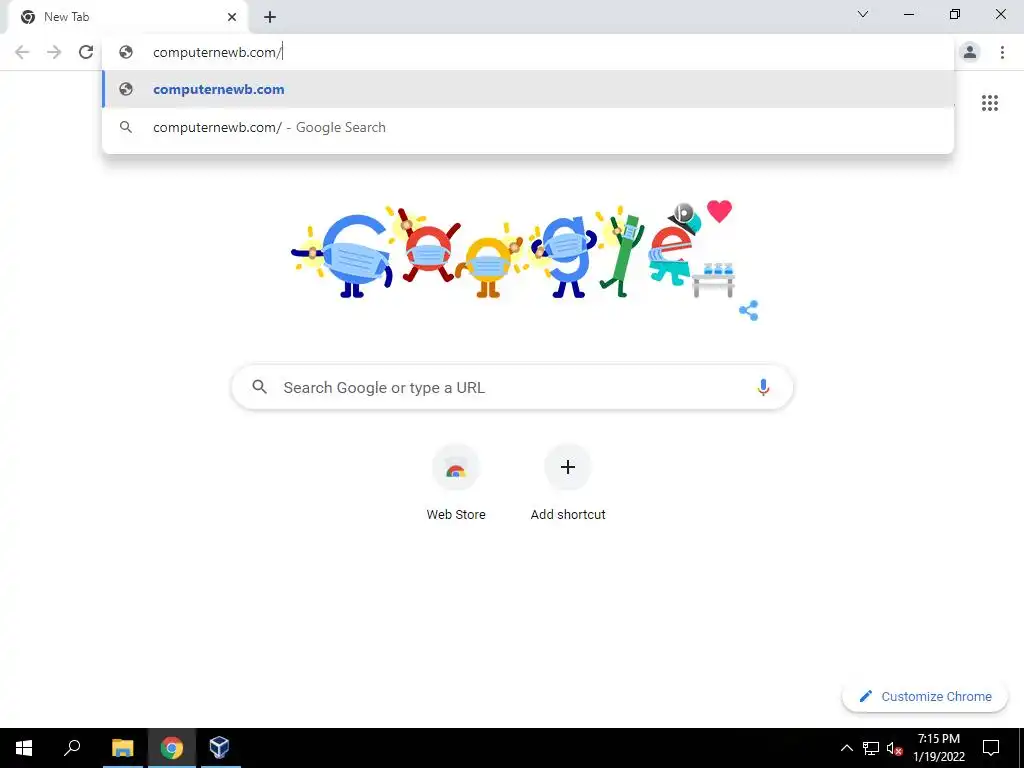Viewport: 1024px width, 768px height.
Task: Open the Chrome three-dot menu
Action: [1002, 52]
